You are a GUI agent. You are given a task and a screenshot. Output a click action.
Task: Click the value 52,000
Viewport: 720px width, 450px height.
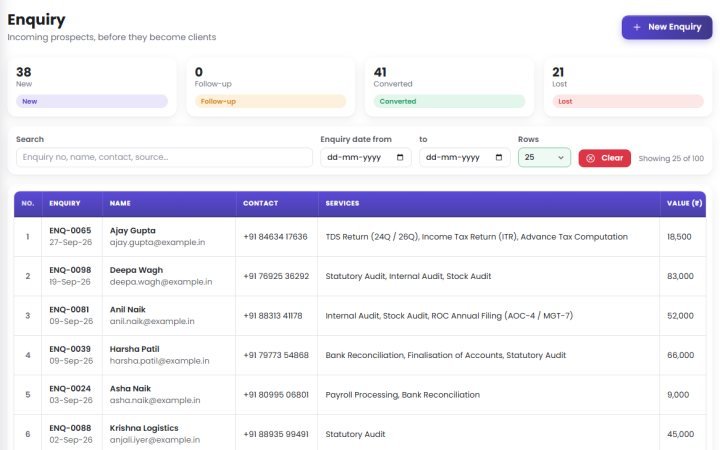click(x=680, y=316)
